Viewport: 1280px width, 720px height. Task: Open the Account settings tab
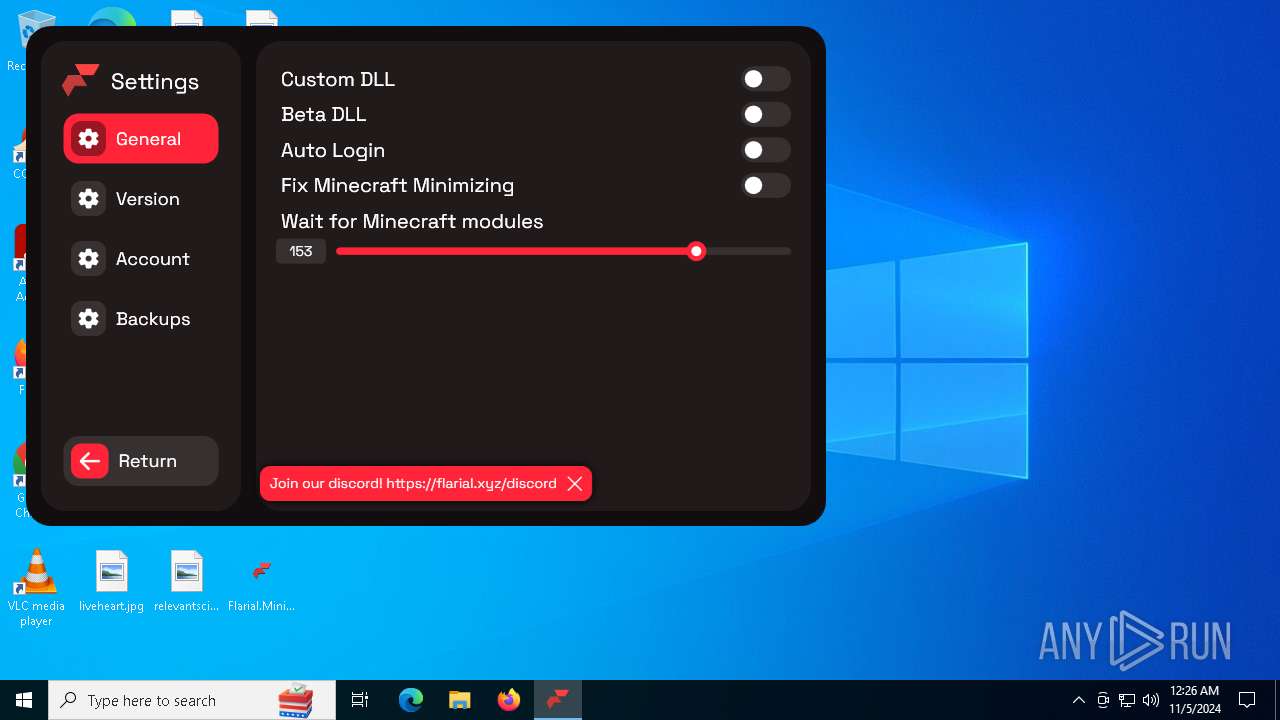(x=141, y=259)
